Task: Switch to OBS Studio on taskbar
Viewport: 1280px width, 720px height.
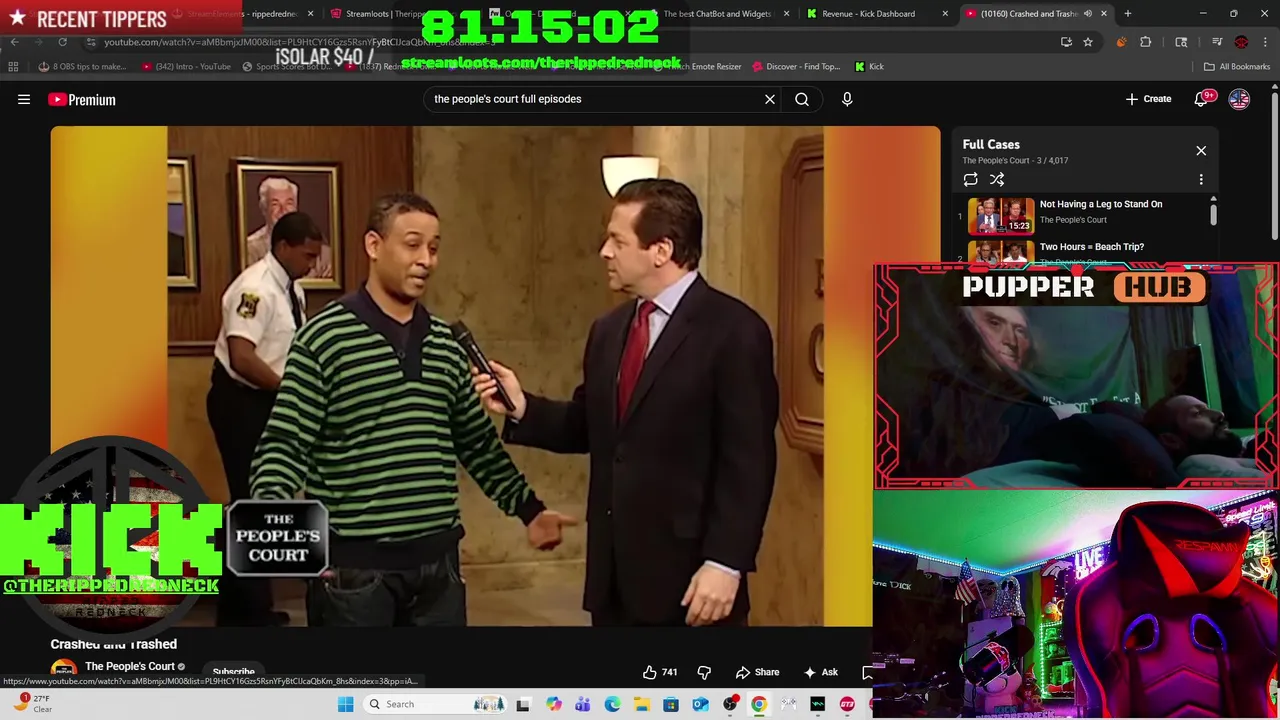Action: (x=730, y=704)
